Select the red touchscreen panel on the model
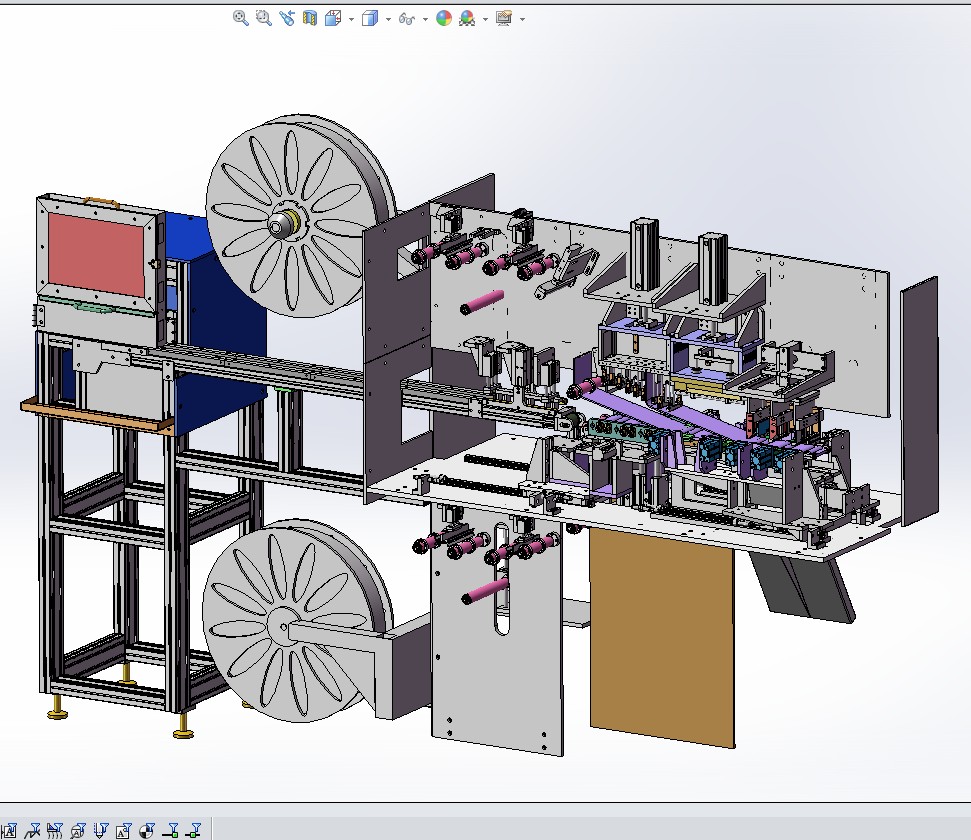This screenshot has height=840, width=971. 97,255
